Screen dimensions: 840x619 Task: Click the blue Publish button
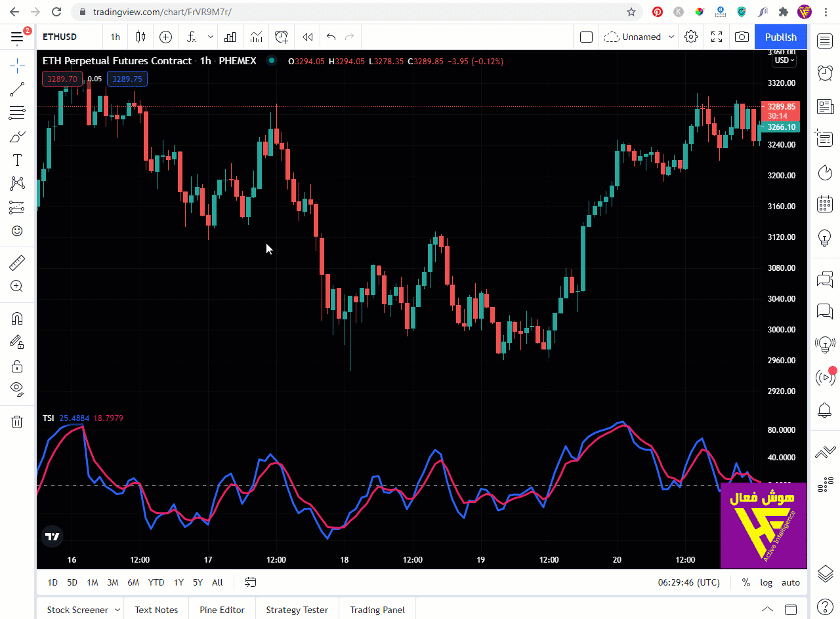pyautogui.click(x=780, y=37)
